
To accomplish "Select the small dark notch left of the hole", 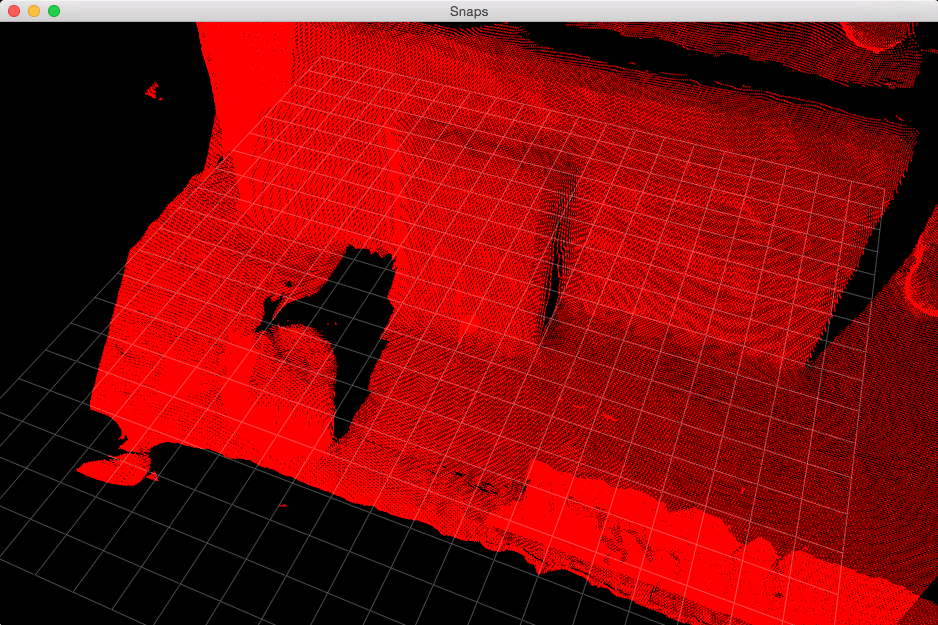I will 270,322.
